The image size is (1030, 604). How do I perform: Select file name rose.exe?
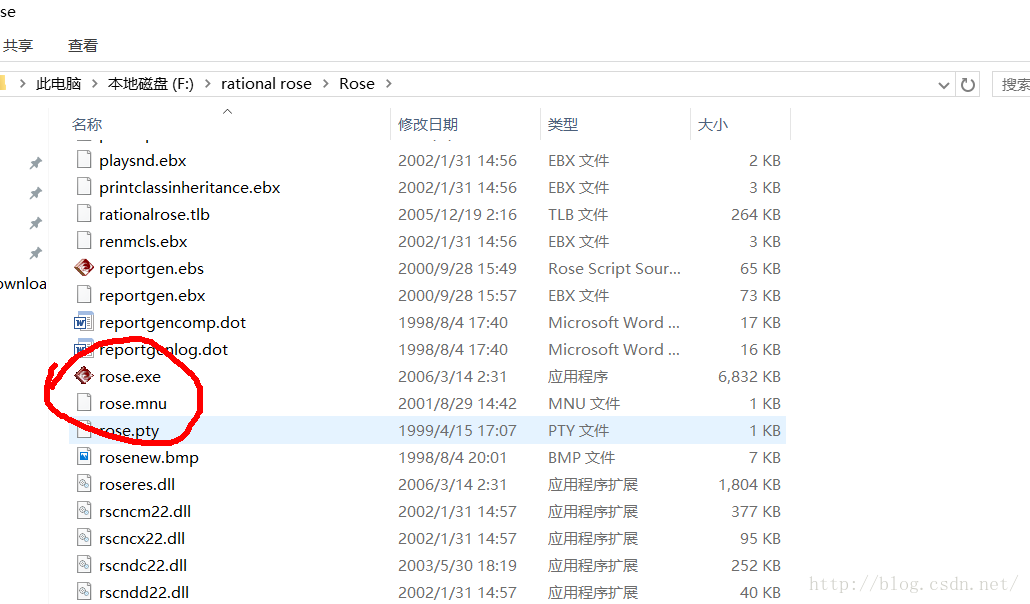click(x=129, y=376)
